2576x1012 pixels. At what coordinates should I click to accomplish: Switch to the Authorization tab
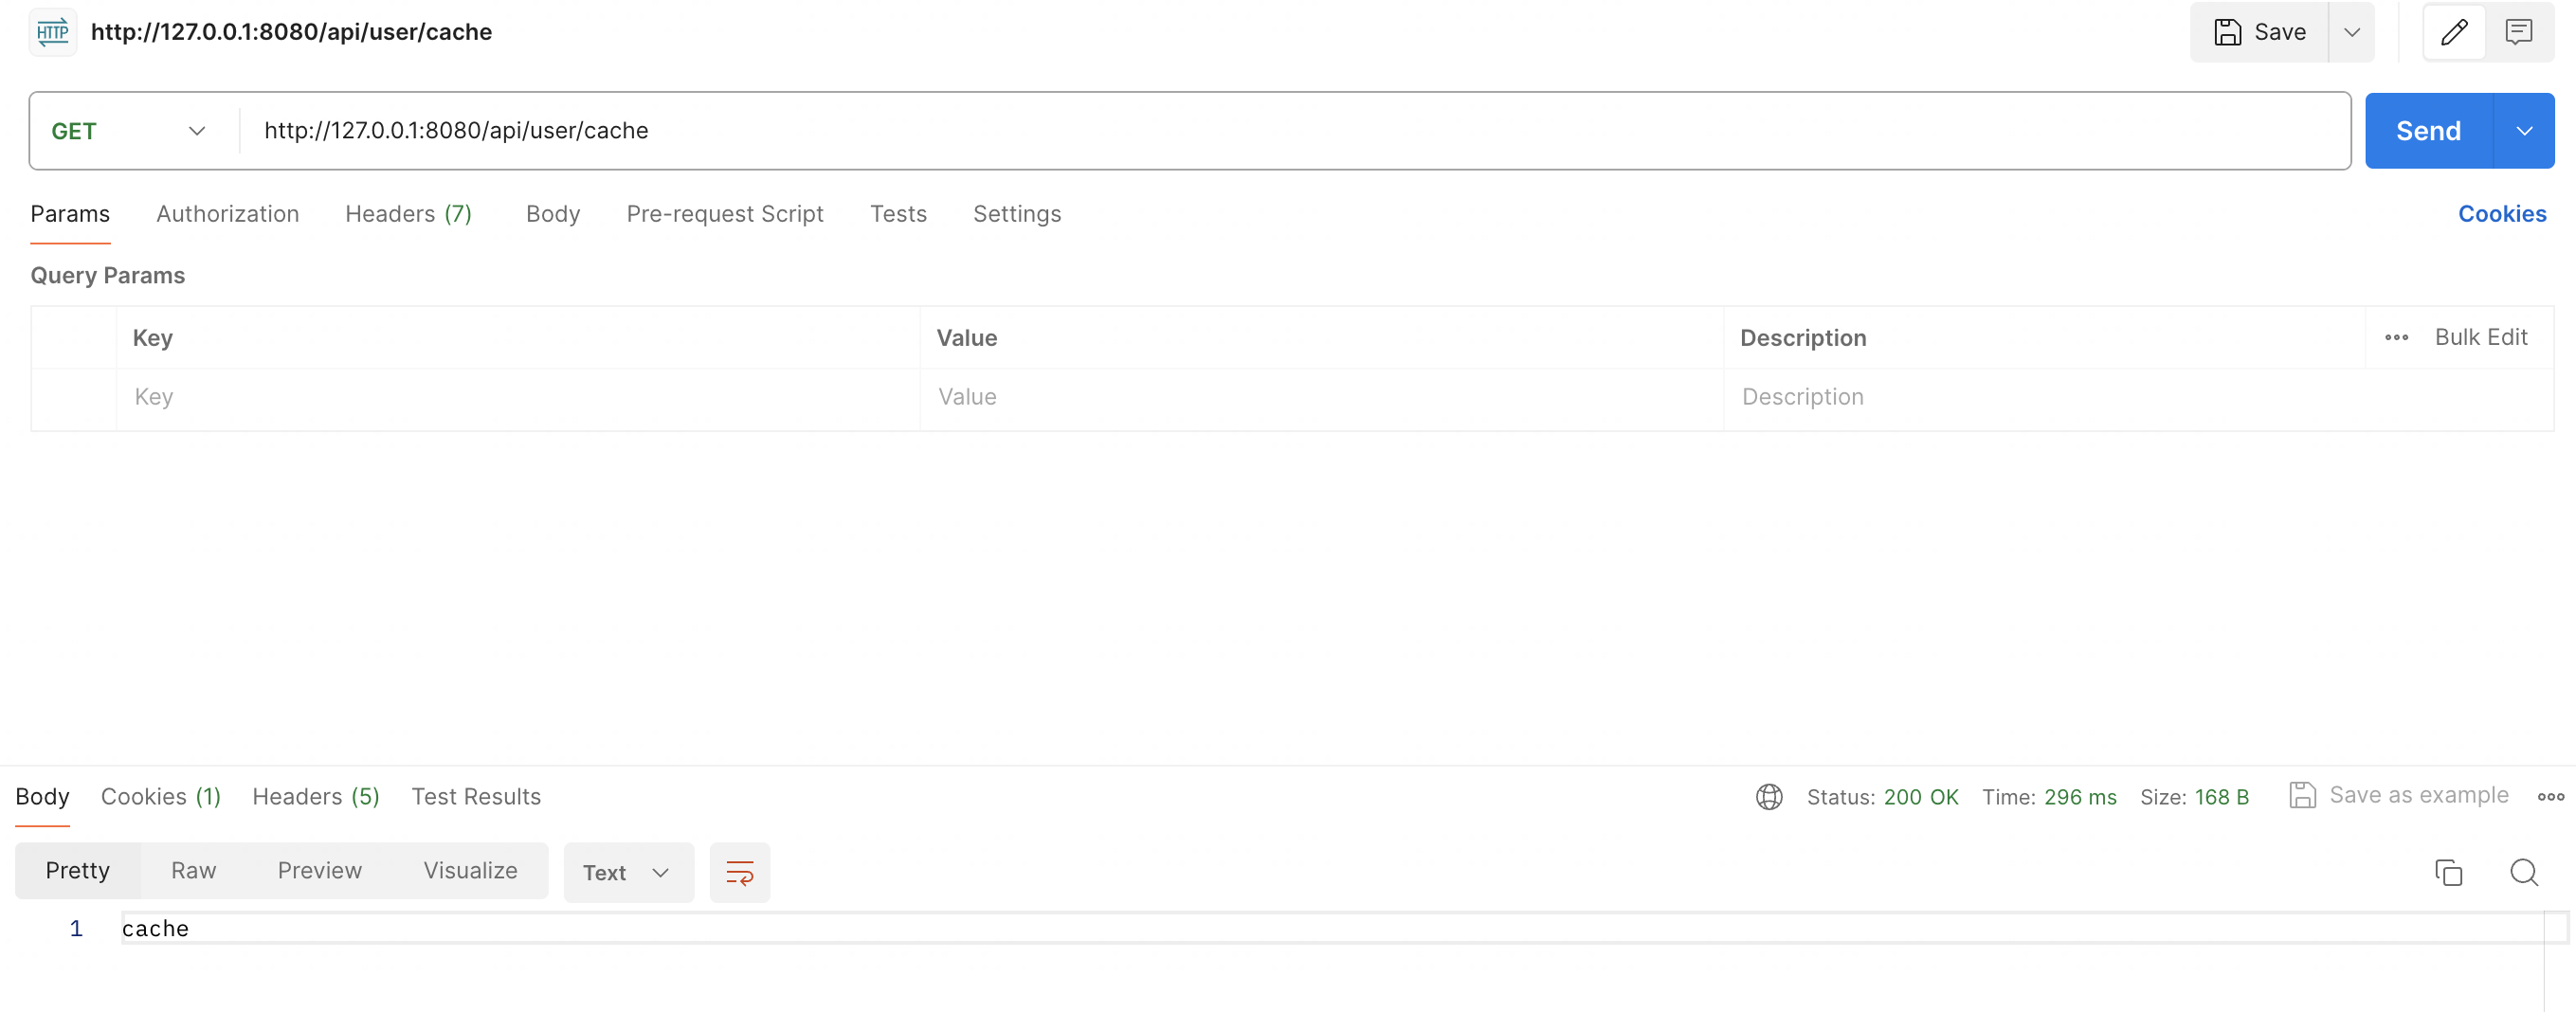[x=227, y=214]
